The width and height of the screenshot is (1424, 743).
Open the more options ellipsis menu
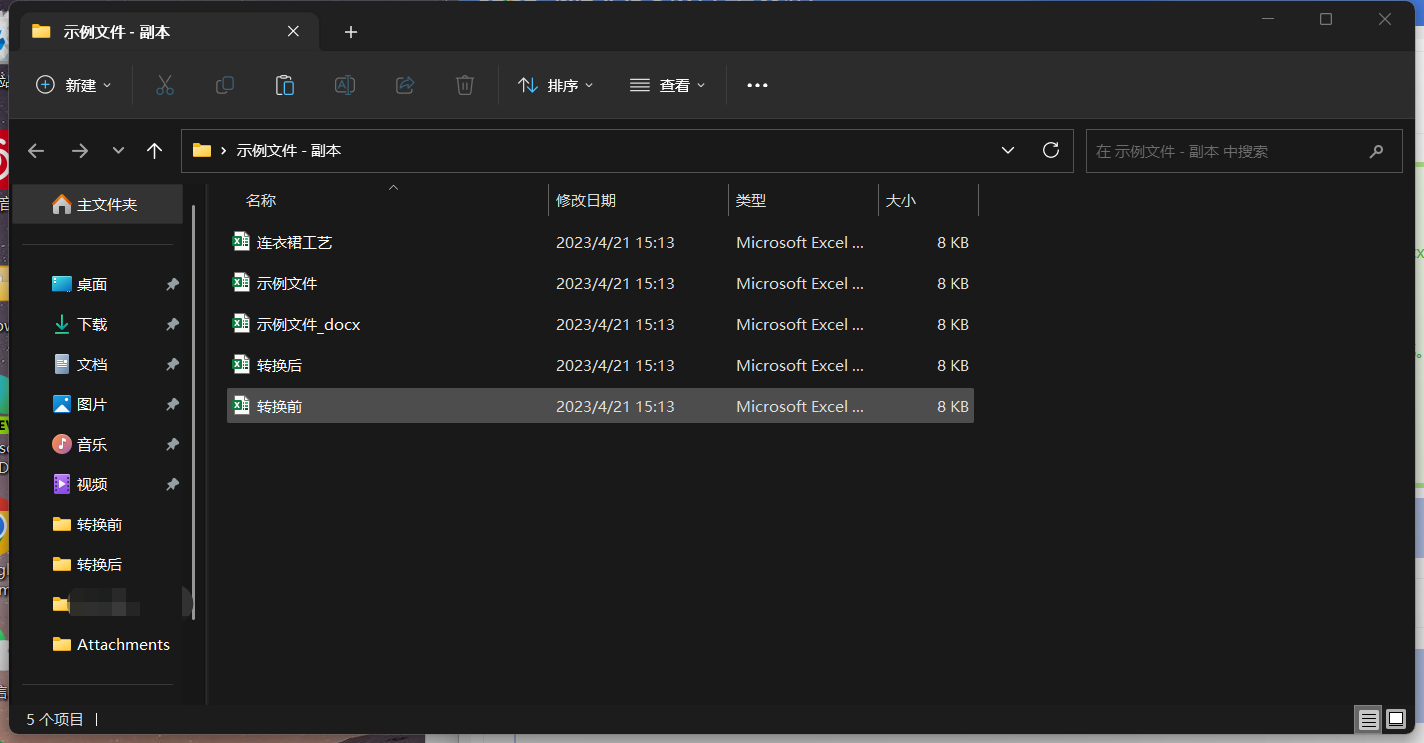tap(757, 86)
